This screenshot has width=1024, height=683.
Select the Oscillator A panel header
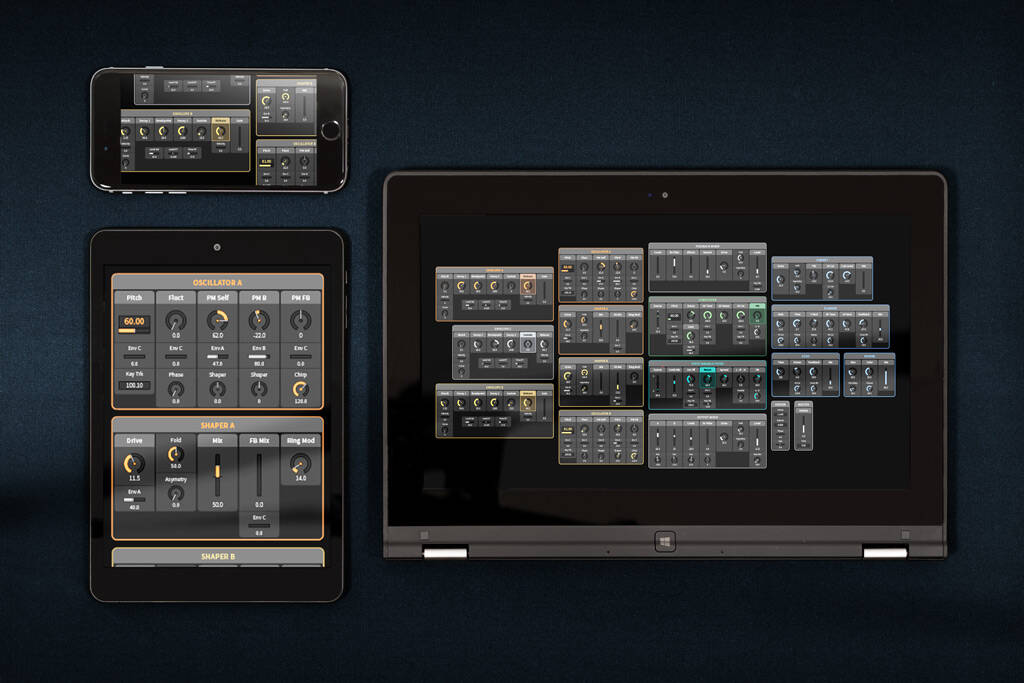click(217, 282)
